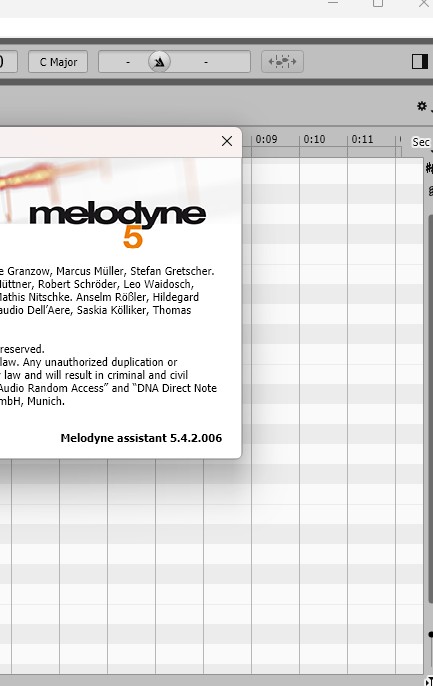Click the 0:11 mark on the time ruler
This screenshot has width=433, height=686.
click(x=362, y=139)
